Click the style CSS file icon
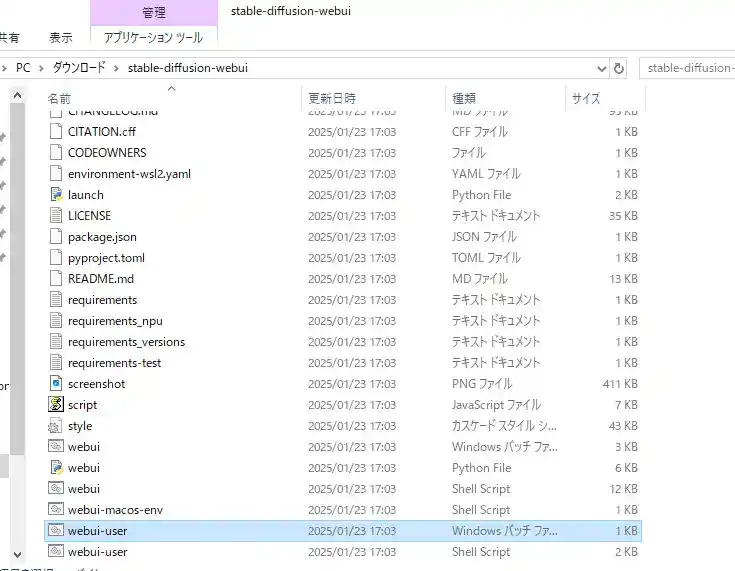Screen dimensions: 735x571 pos(55,426)
